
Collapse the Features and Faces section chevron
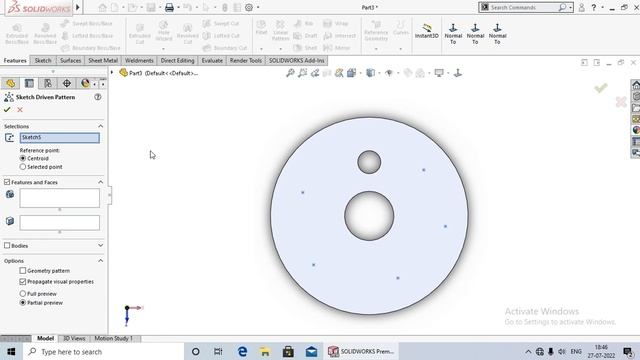point(100,182)
